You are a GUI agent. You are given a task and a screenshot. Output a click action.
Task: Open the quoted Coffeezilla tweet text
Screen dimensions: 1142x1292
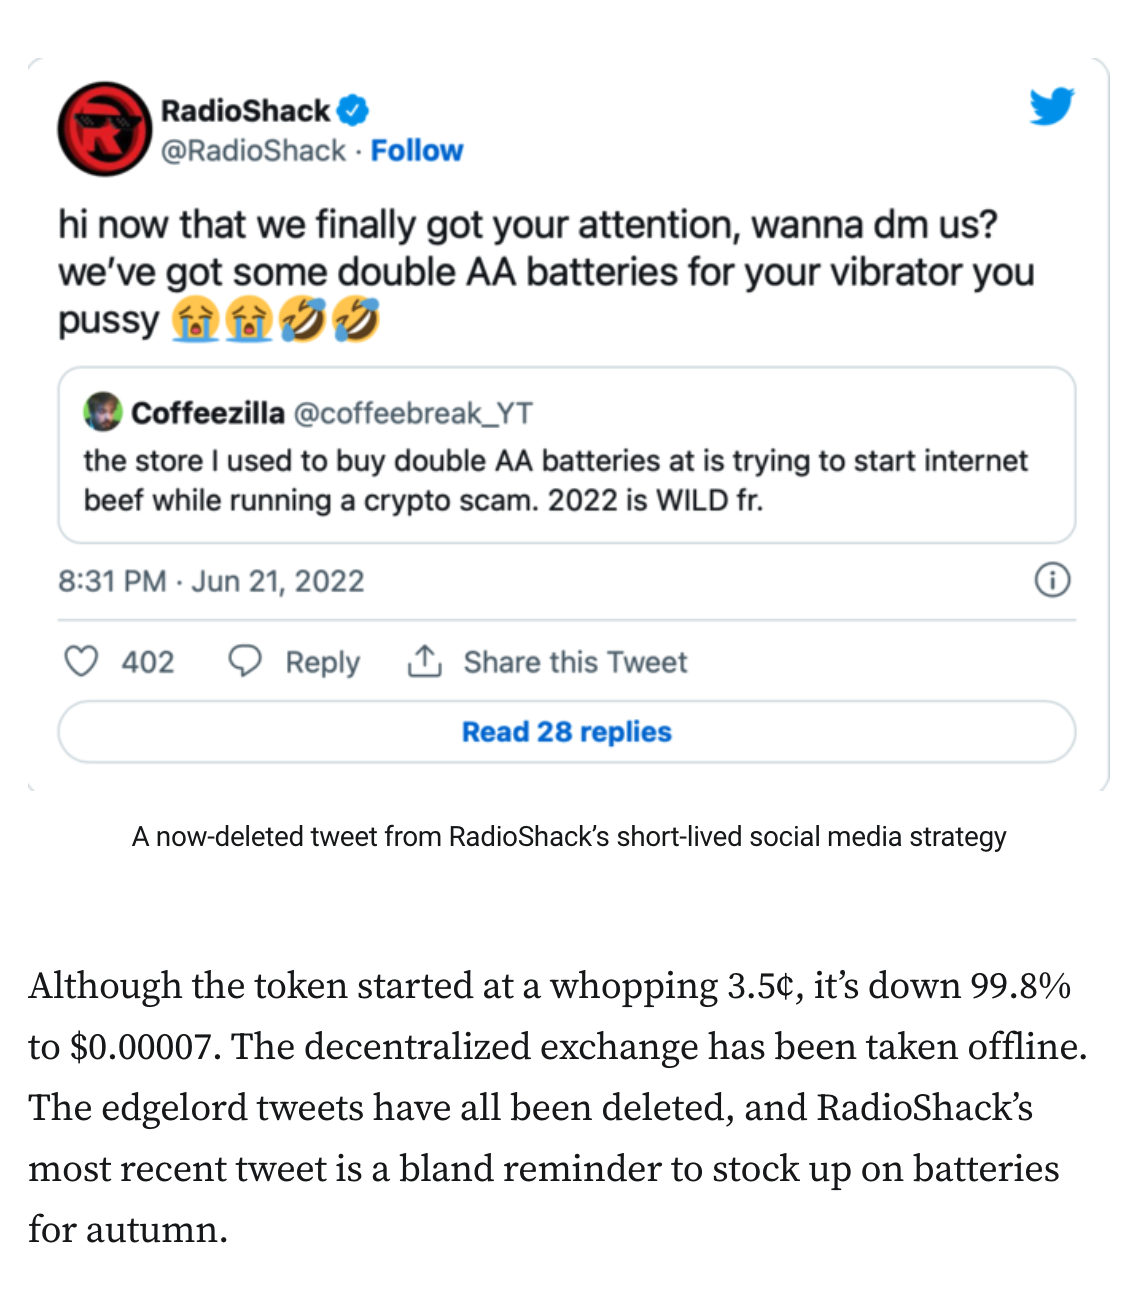pos(555,480)
